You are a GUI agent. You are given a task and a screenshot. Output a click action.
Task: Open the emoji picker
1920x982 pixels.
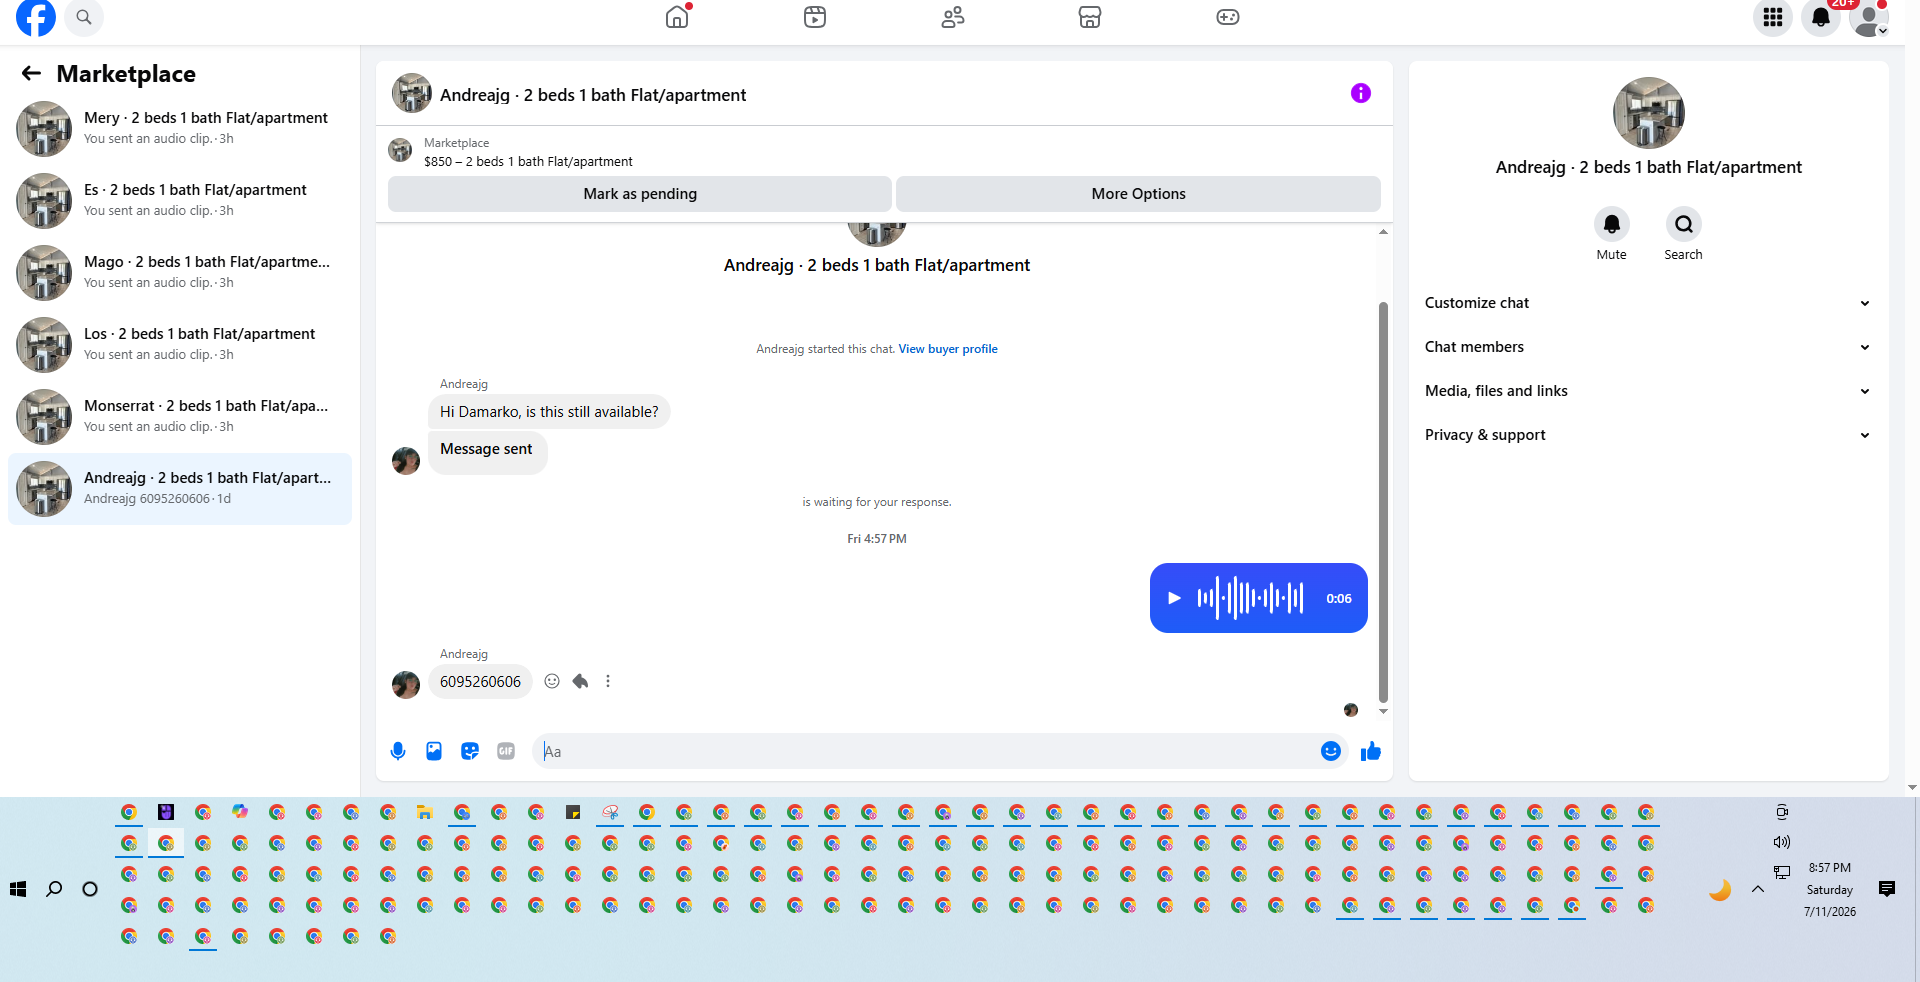click(x=1331, y=751)
